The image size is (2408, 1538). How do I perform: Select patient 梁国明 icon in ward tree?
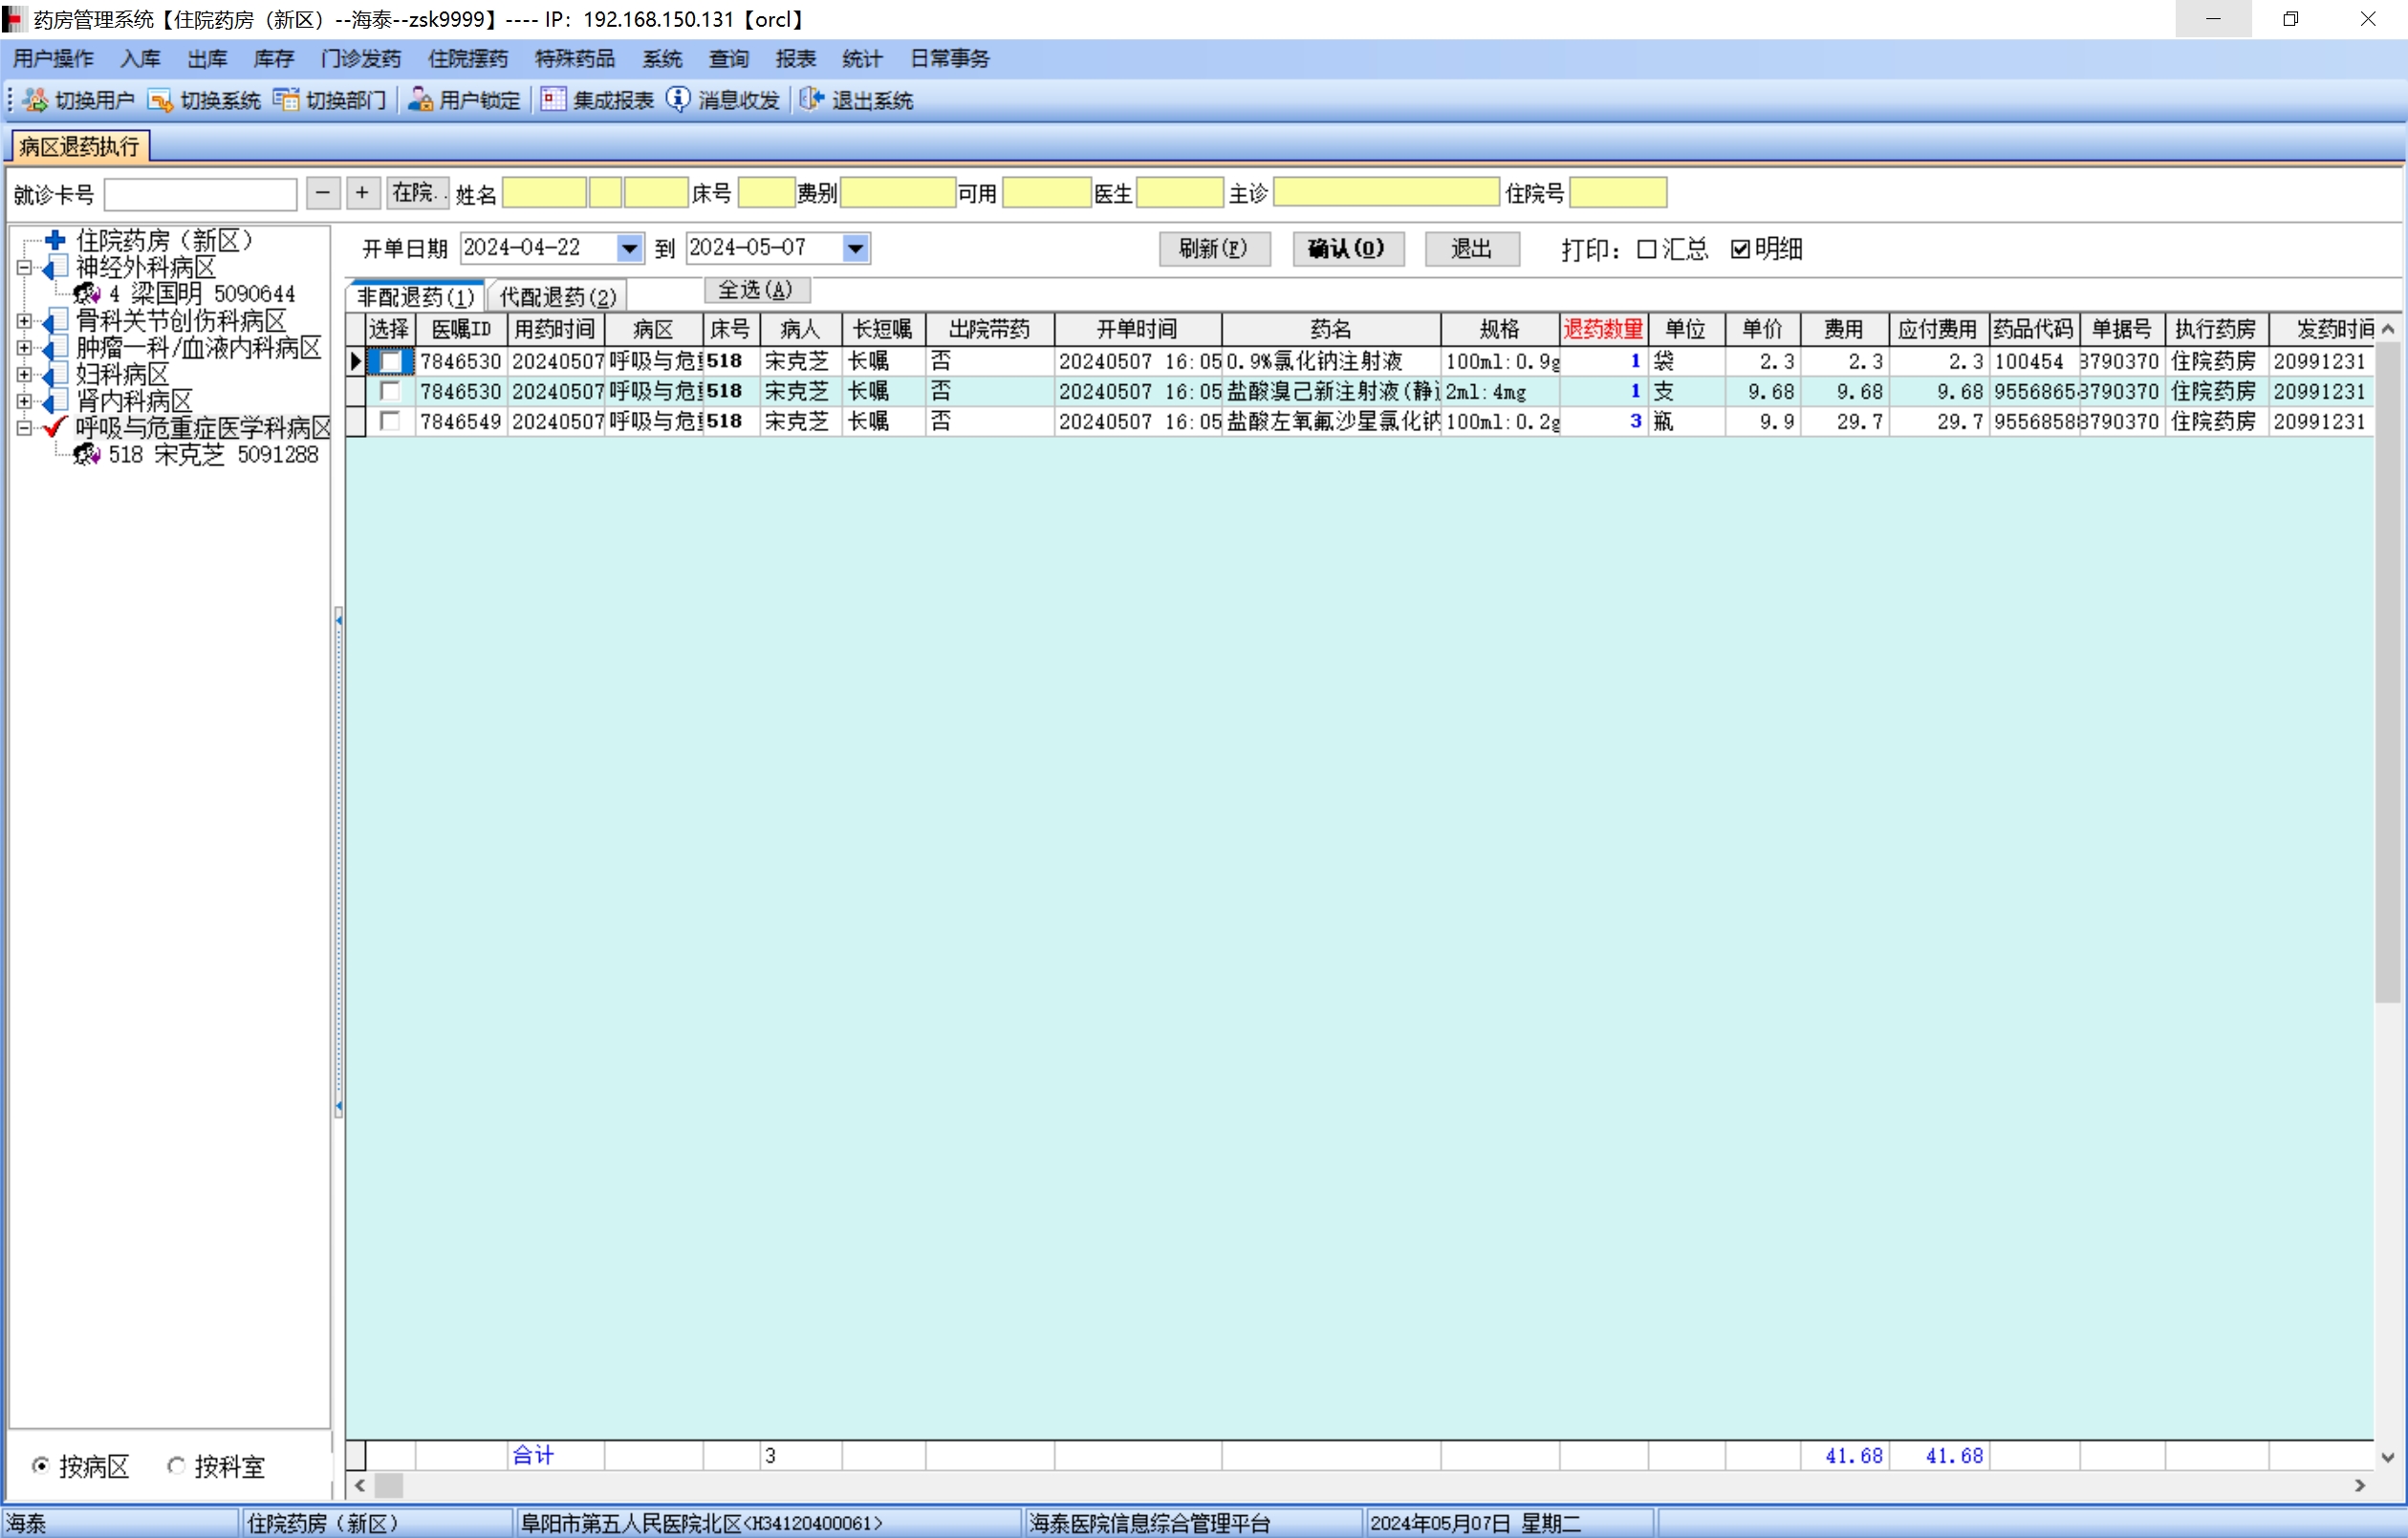pyautogui.click(x=87, y=293)
